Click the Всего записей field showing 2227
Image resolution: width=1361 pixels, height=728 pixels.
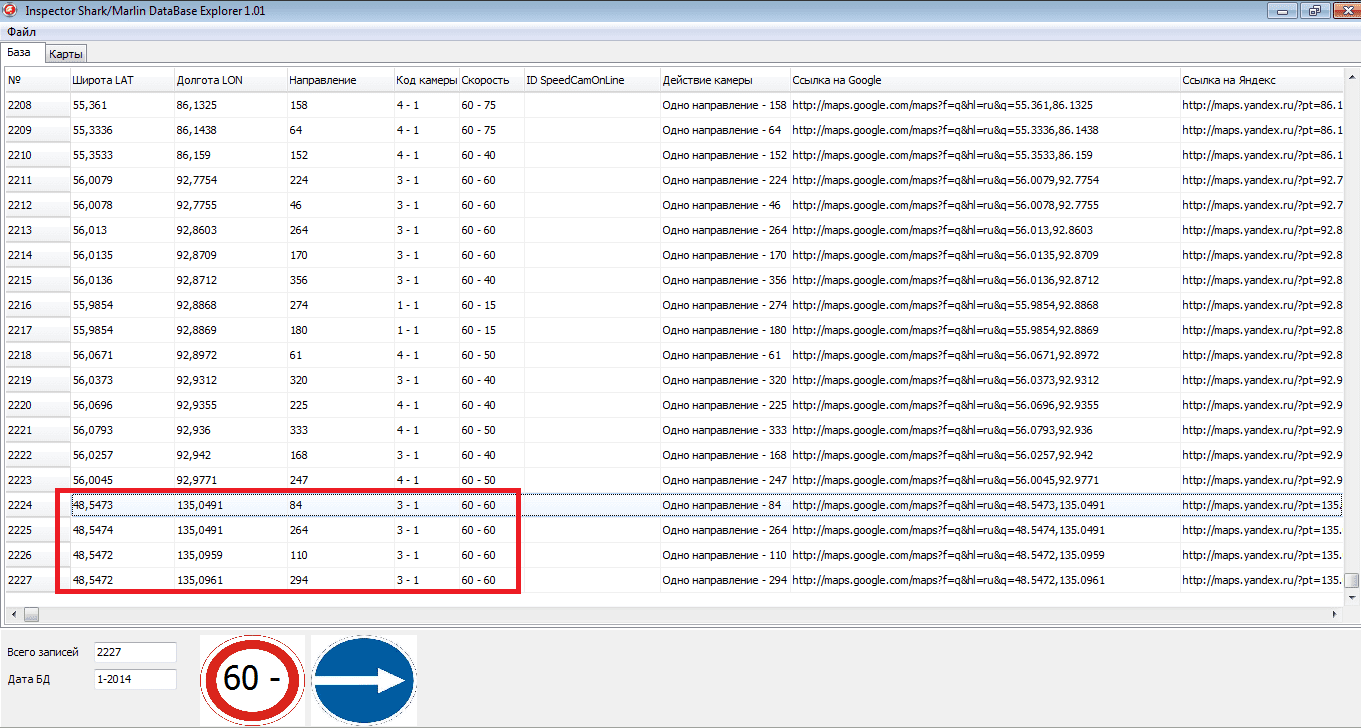click(135, 652)
